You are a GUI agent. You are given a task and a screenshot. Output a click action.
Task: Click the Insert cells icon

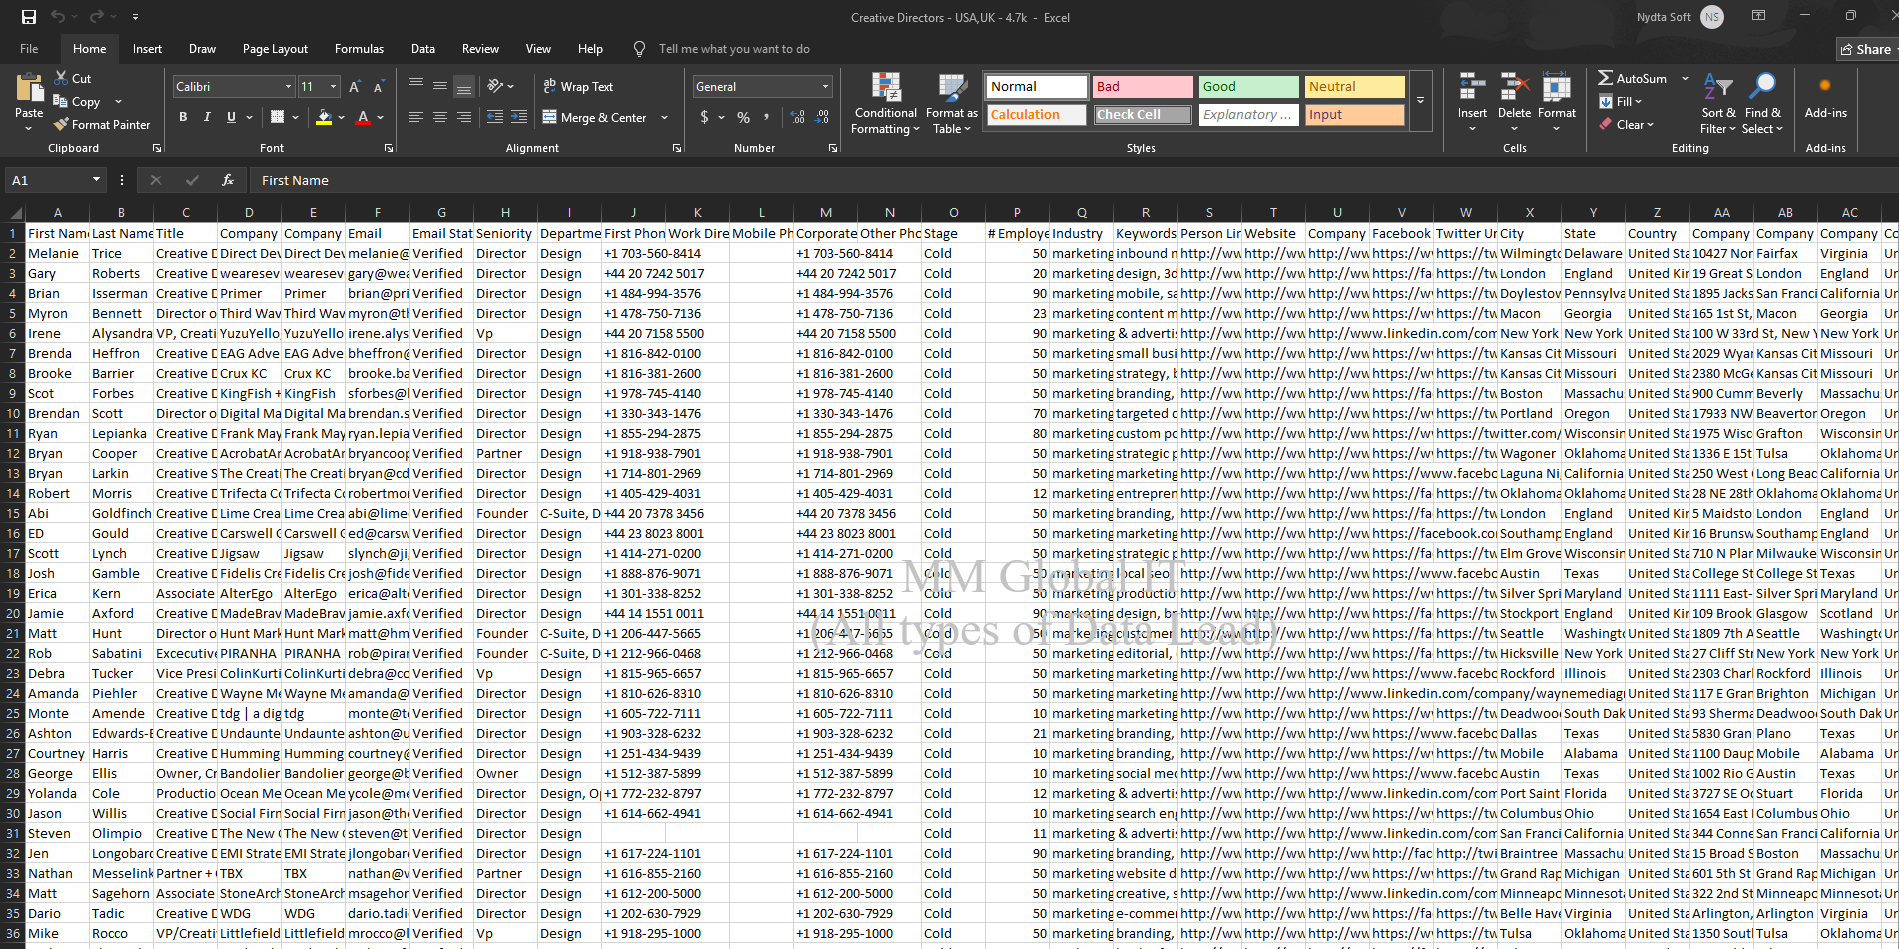pos(1472,87)
